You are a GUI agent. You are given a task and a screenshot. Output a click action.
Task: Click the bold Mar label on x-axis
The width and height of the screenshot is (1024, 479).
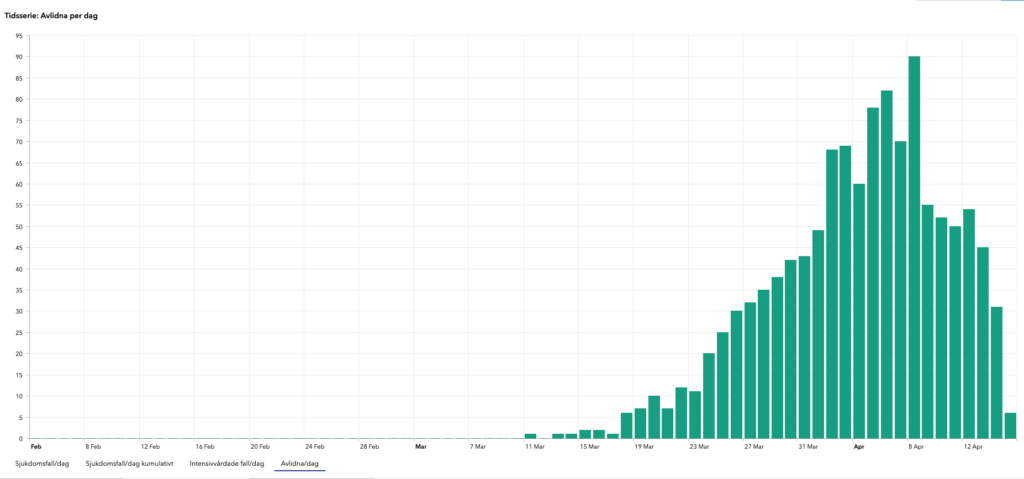click(x=421, y=446)
